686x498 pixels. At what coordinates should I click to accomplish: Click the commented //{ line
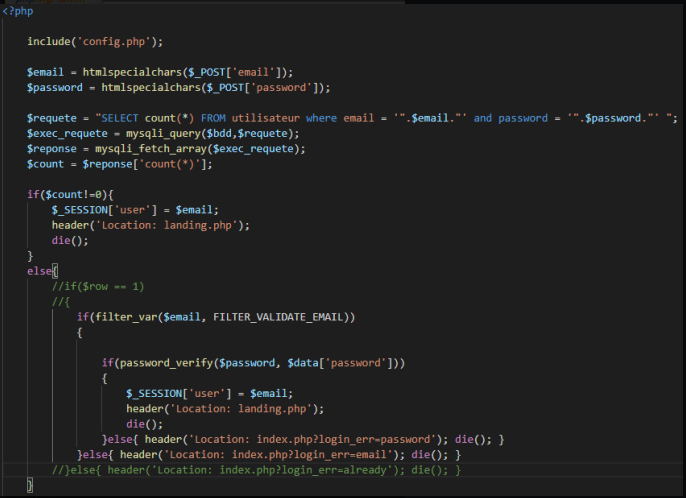pos(61,302)
